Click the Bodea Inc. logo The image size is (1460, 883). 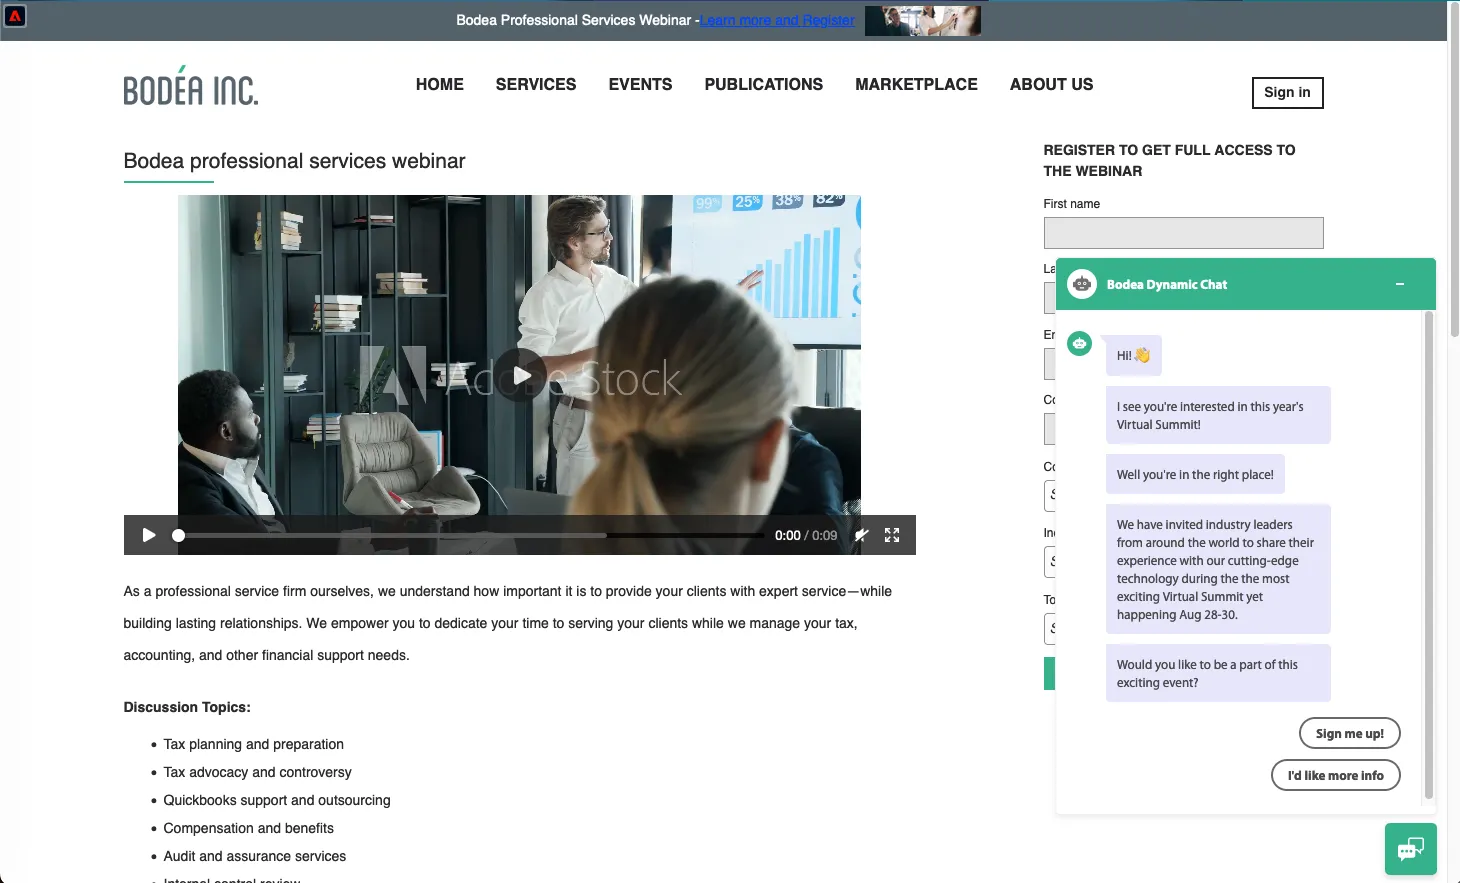tap(191, 86)
